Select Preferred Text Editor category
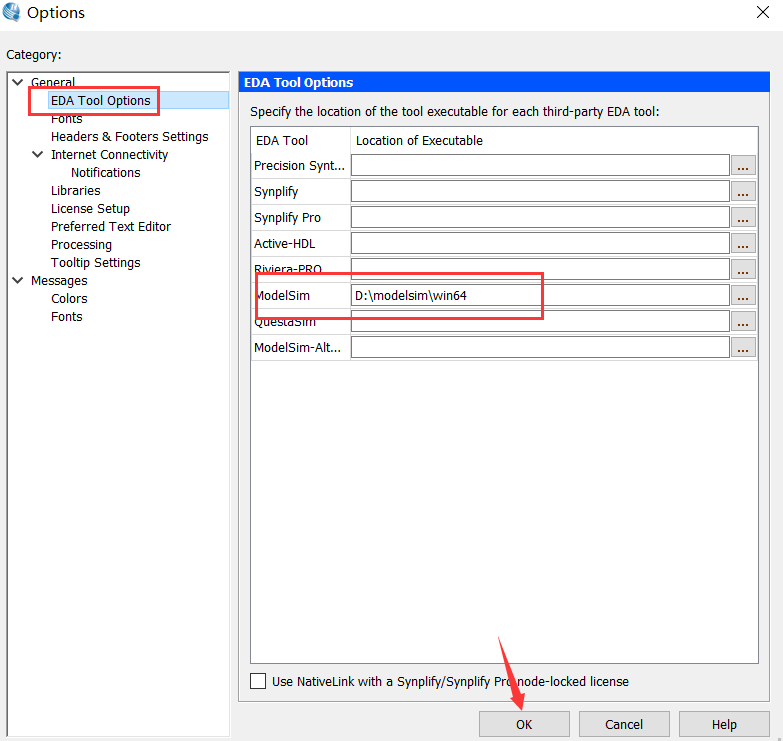783x741 pixels. click(110, 227)
